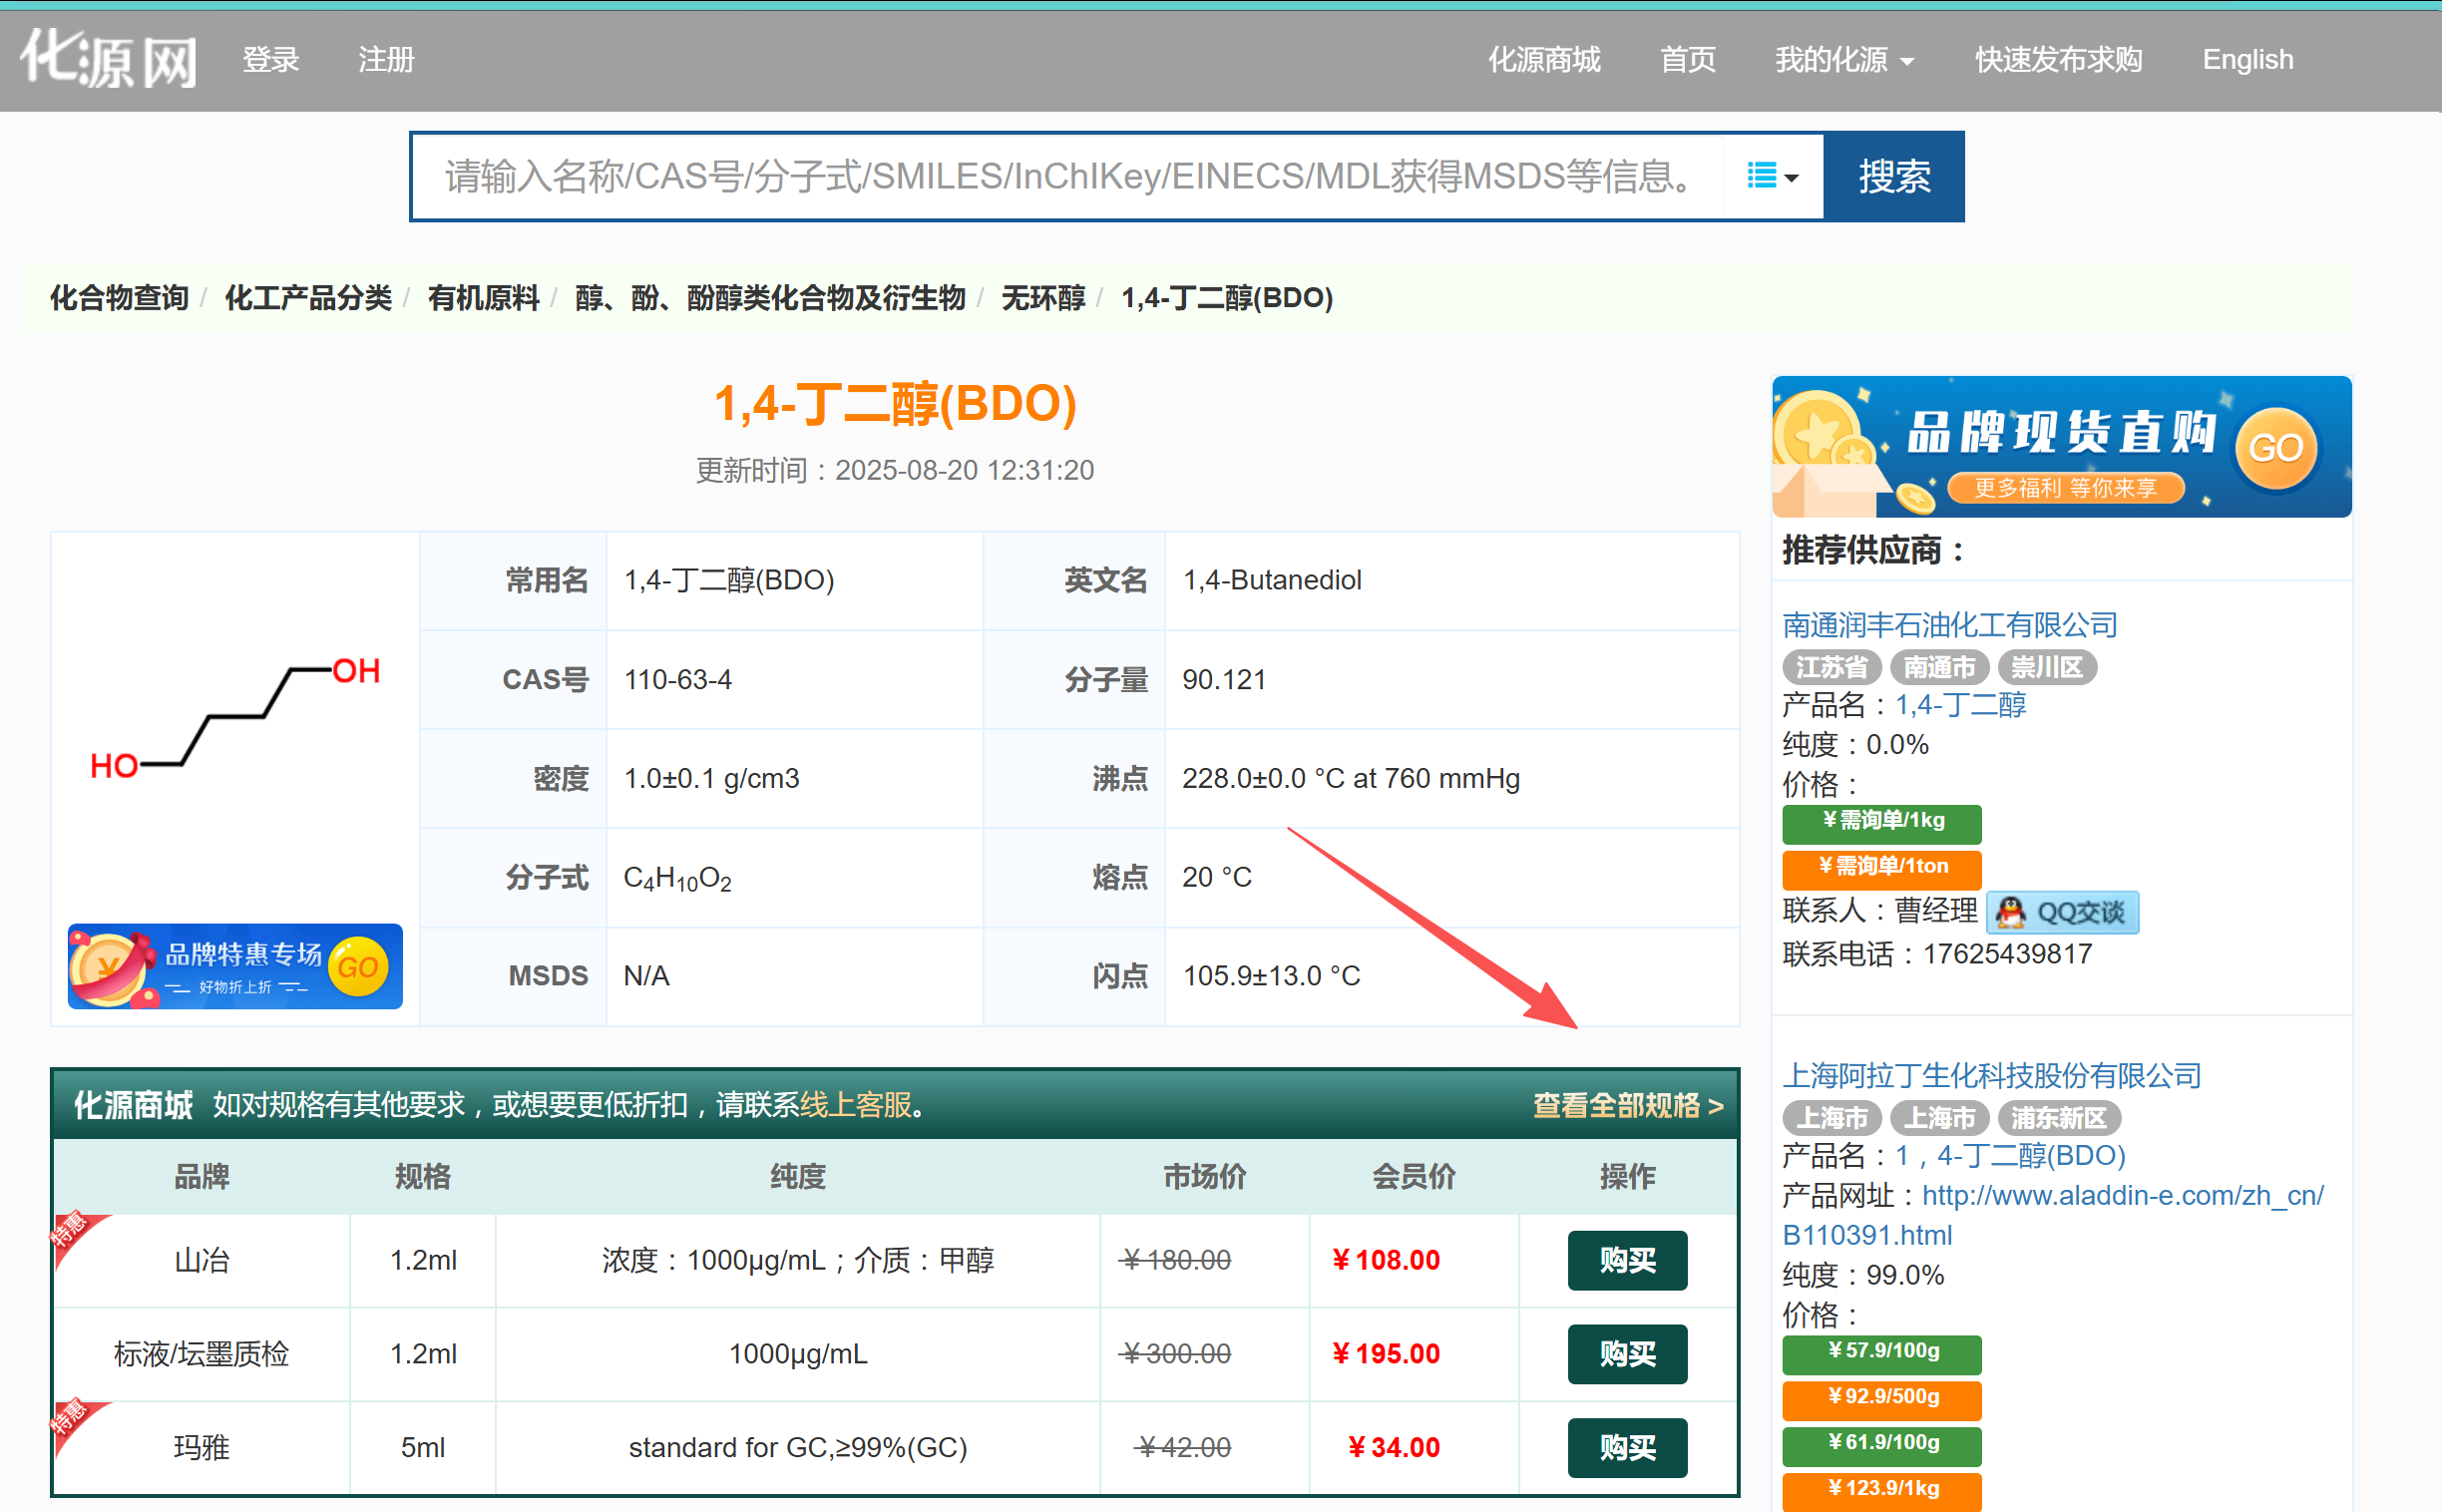Screen dimensions: 2442x1512
Task: Click the 品牌特惠专场 promo banner
Action: (235, 966)
